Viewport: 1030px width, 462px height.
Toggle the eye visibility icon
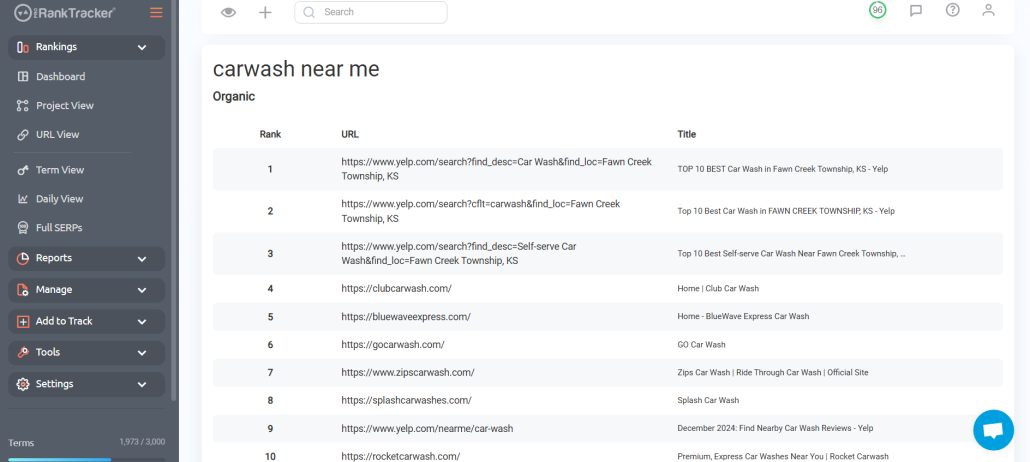(x=228, y=12)
